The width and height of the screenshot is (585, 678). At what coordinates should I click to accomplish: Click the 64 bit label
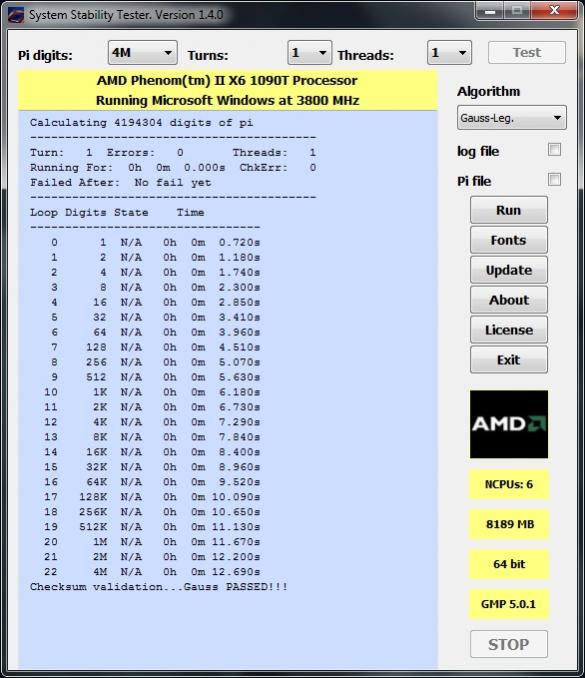[509, 564]
